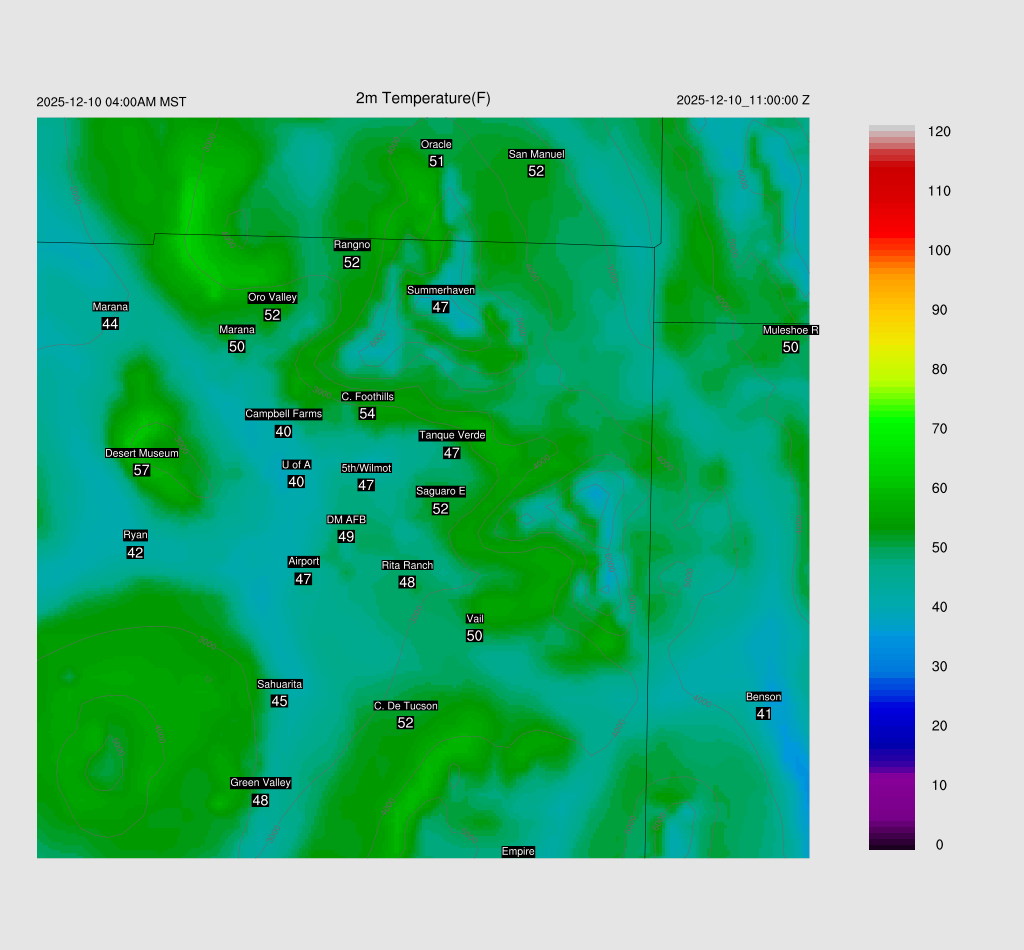The height and width of the screenshot is (950, 1024).
Task: Click the Benson temperature value 41
Action: 764,714
